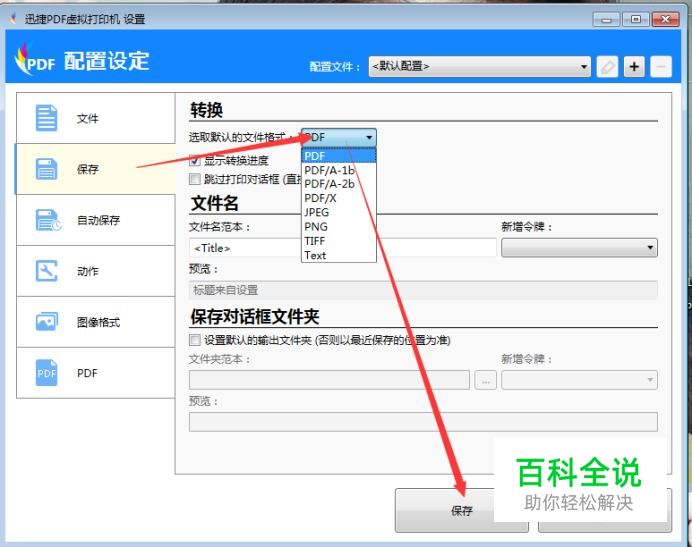The height and width of the screenshot is (547, 692).
Task: Choose PDF/X format option
Action: pyautogui.click(x=338, y=198)
